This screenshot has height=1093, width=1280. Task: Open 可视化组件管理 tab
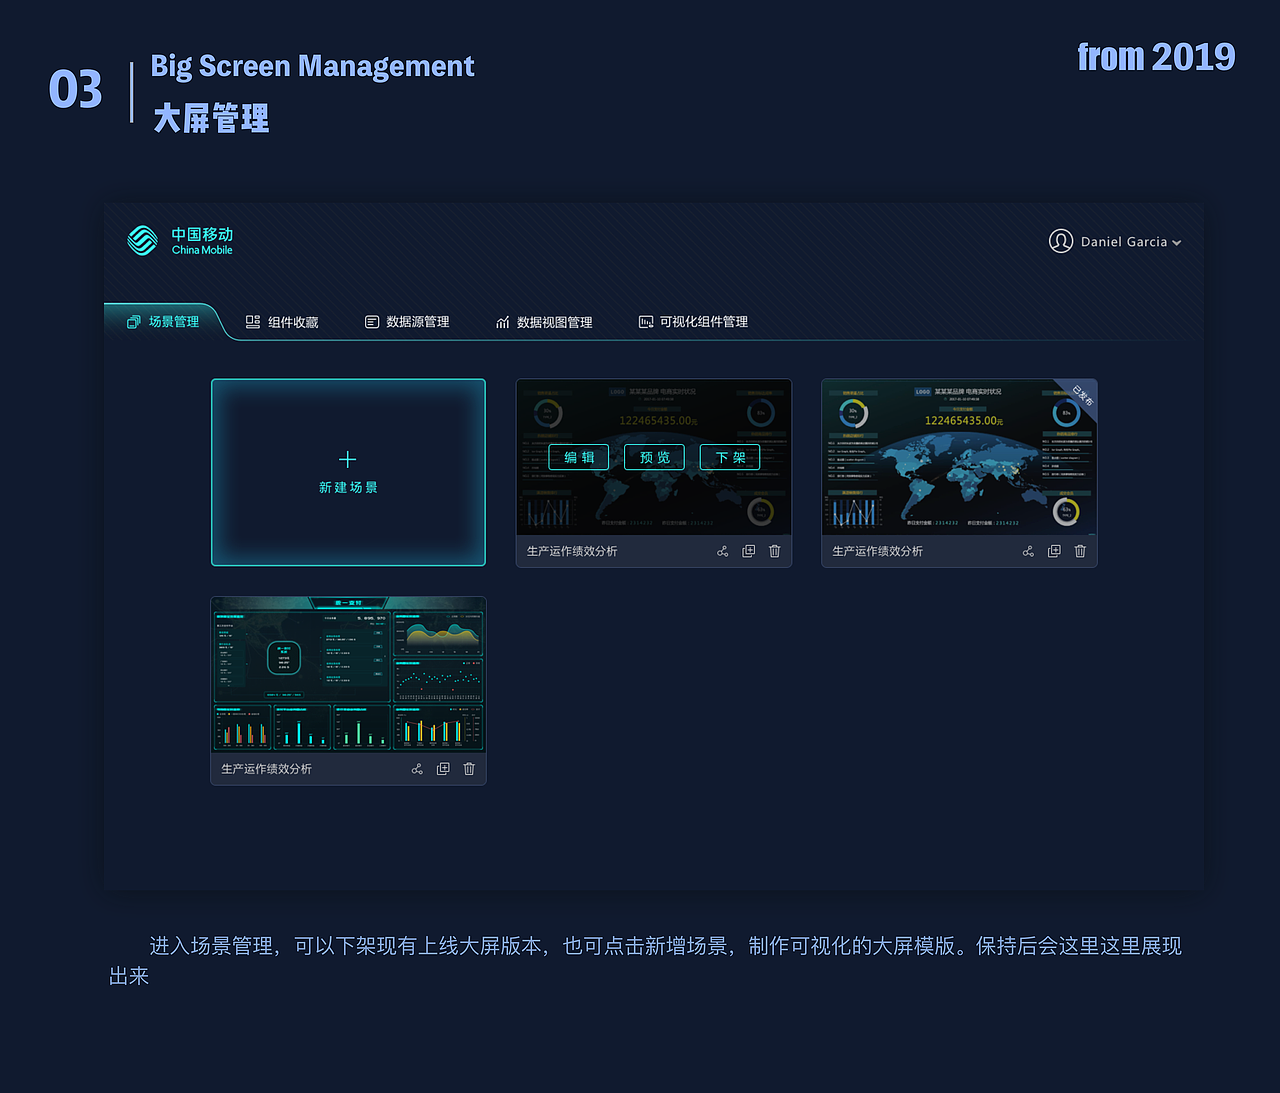693,322
